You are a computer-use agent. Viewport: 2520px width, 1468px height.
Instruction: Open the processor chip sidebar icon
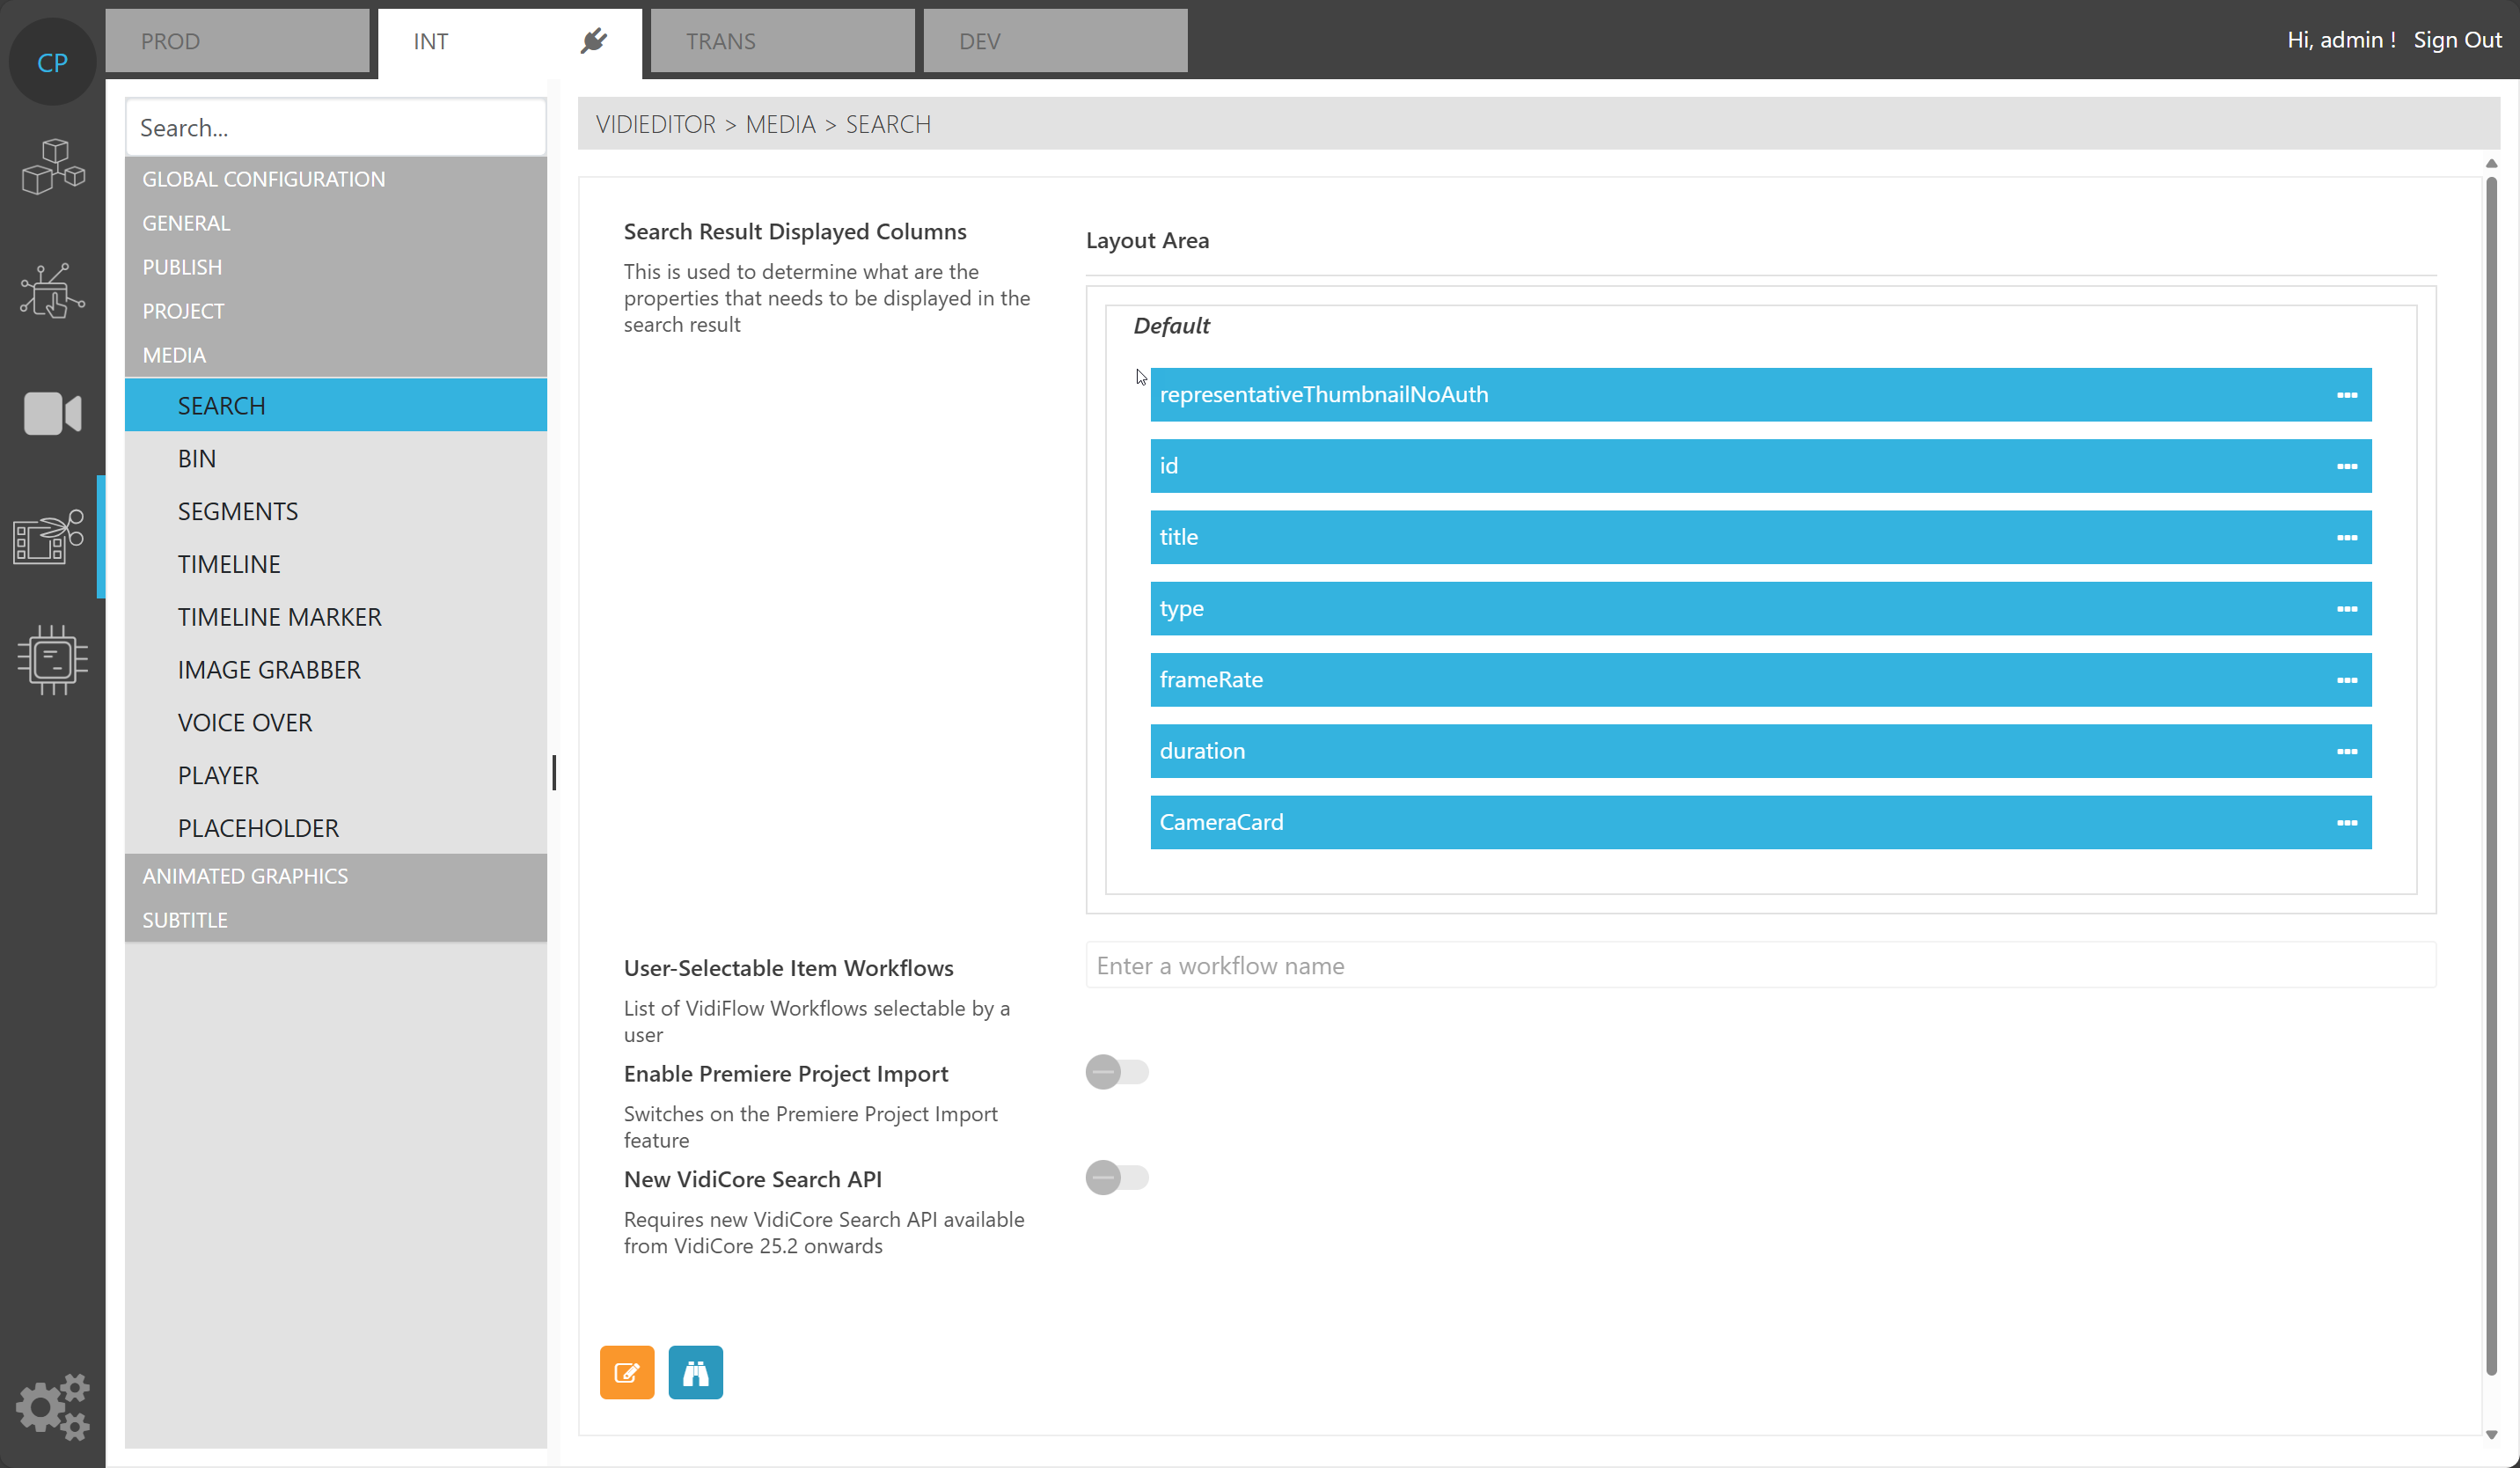click(x=52, y=659)
